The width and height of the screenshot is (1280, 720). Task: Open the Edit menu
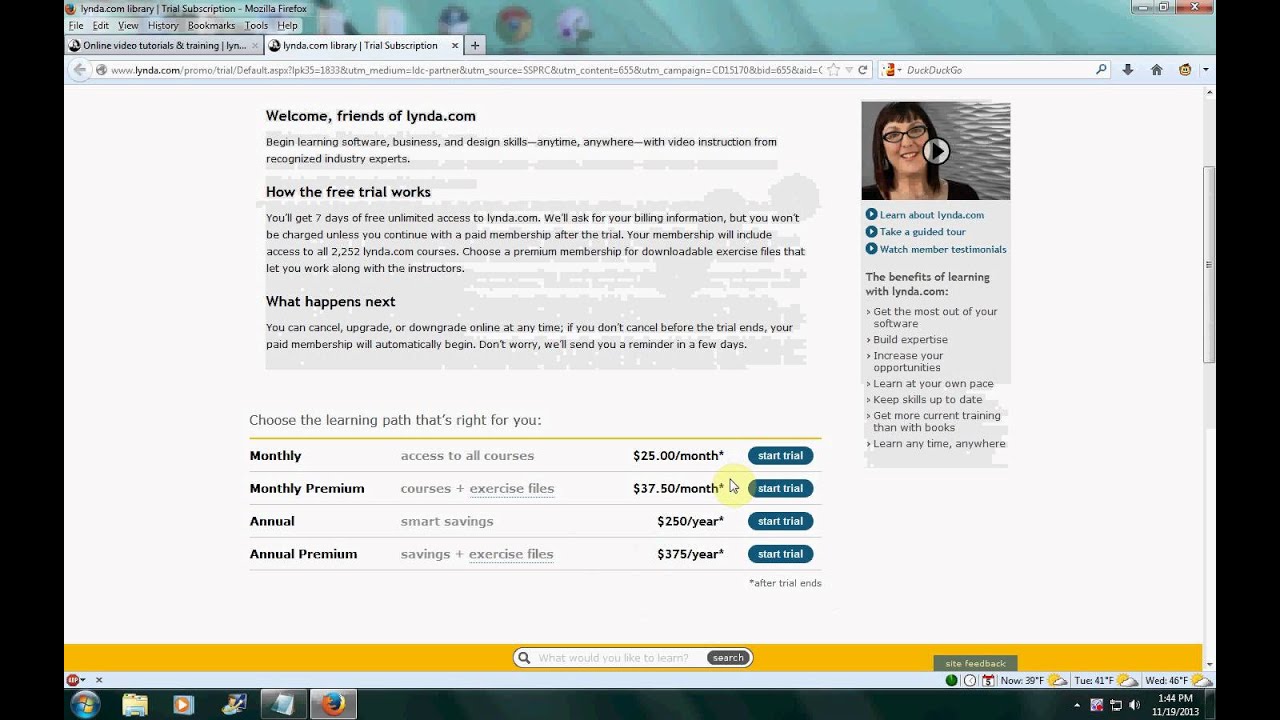click(101, 25)
